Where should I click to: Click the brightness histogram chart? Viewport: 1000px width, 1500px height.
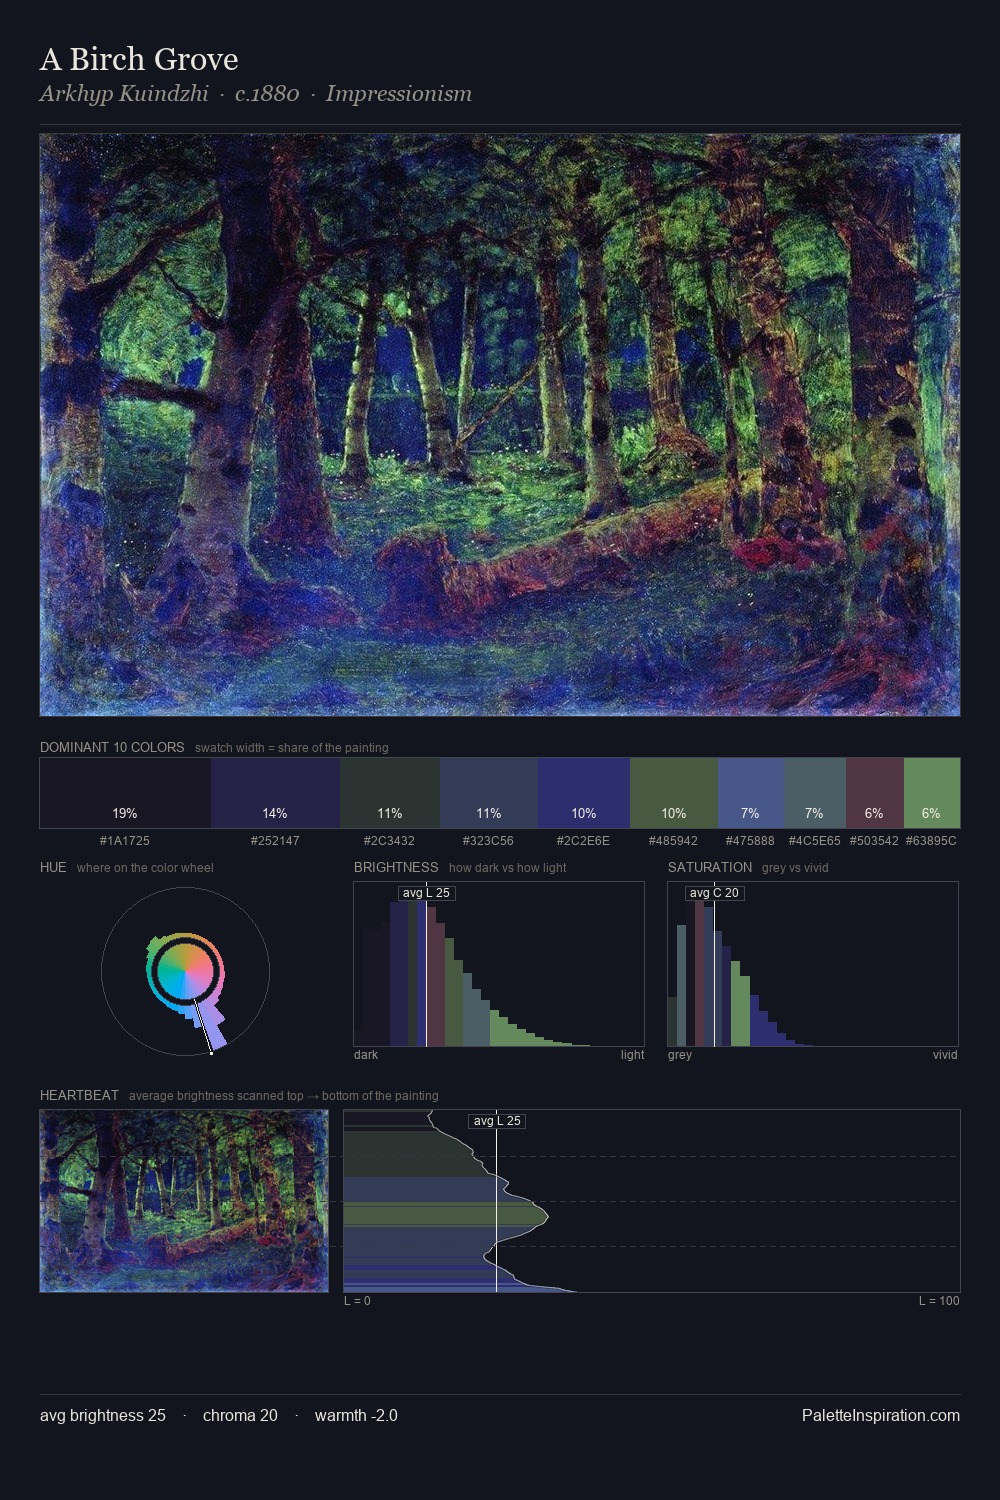pyautogui.click(x=499, y=964)
